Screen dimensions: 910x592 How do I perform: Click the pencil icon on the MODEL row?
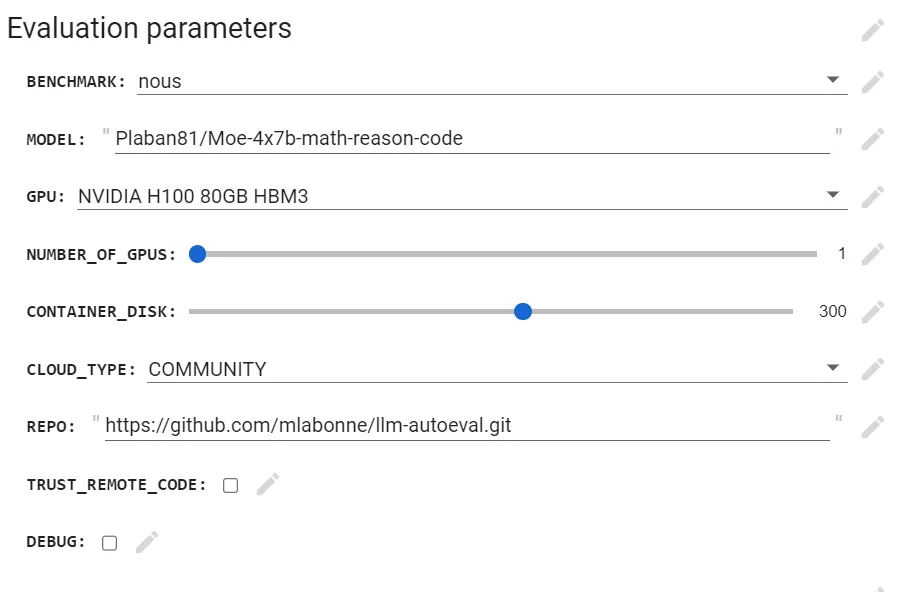[x=872, y=139]
